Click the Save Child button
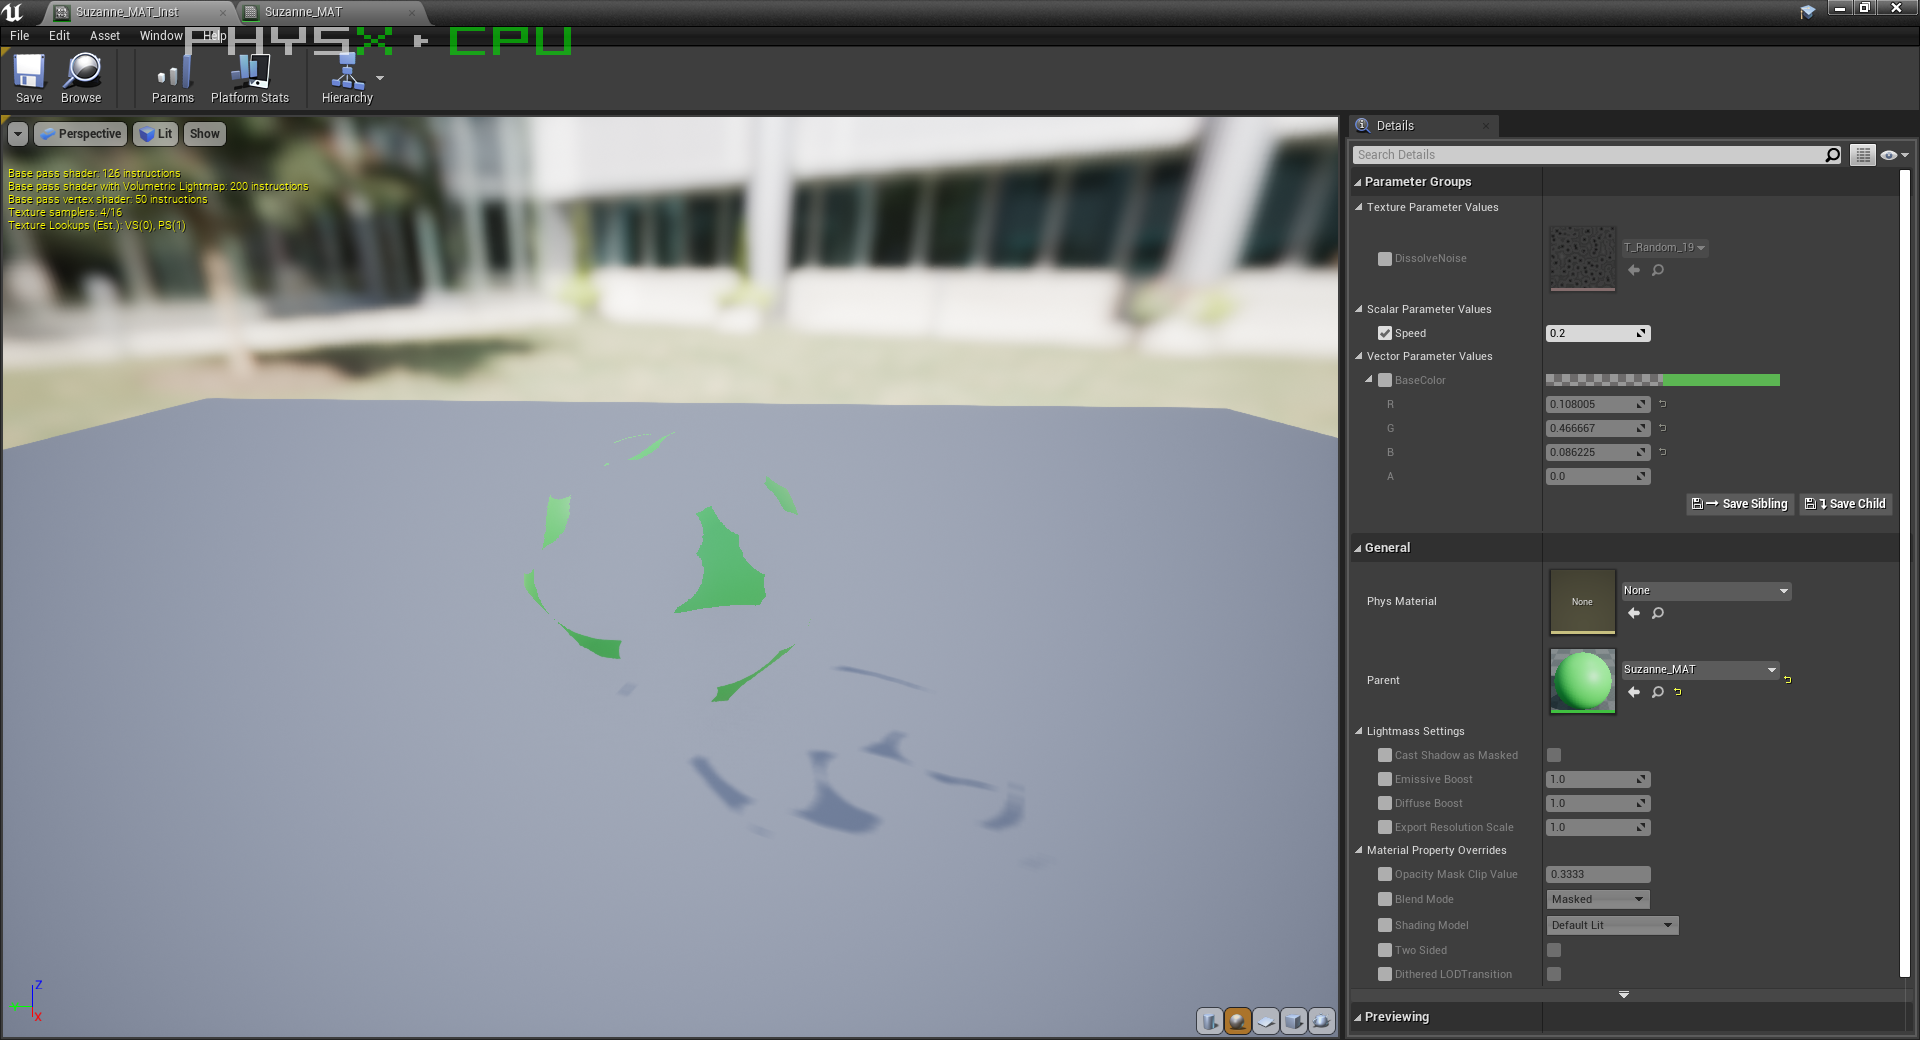The height and width of the screenshot is (1040, 1920). click(1846, 504)
